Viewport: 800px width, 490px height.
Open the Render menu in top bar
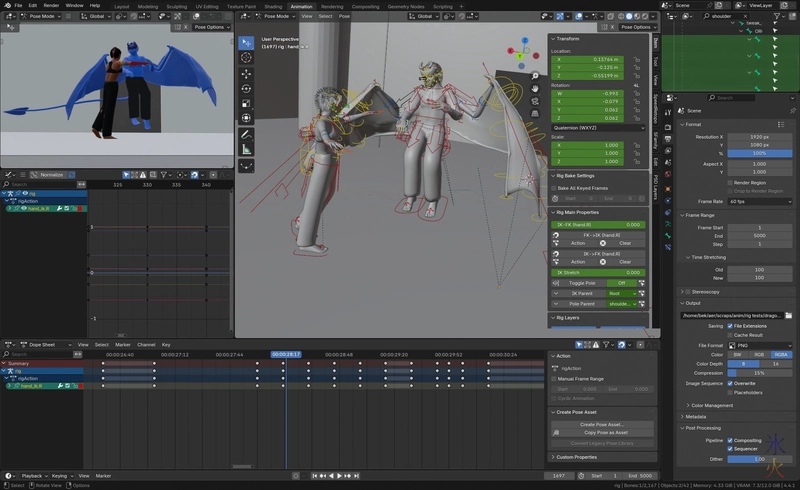49,5
